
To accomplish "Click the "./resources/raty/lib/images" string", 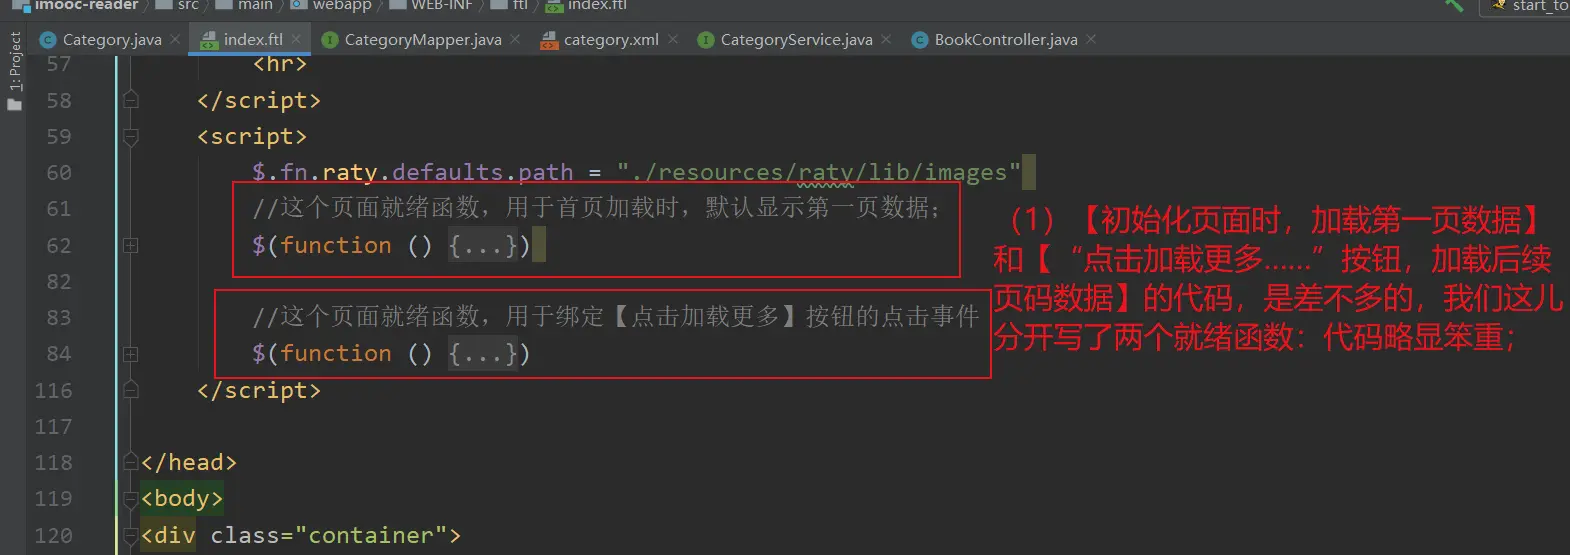I will click(819, 173).
